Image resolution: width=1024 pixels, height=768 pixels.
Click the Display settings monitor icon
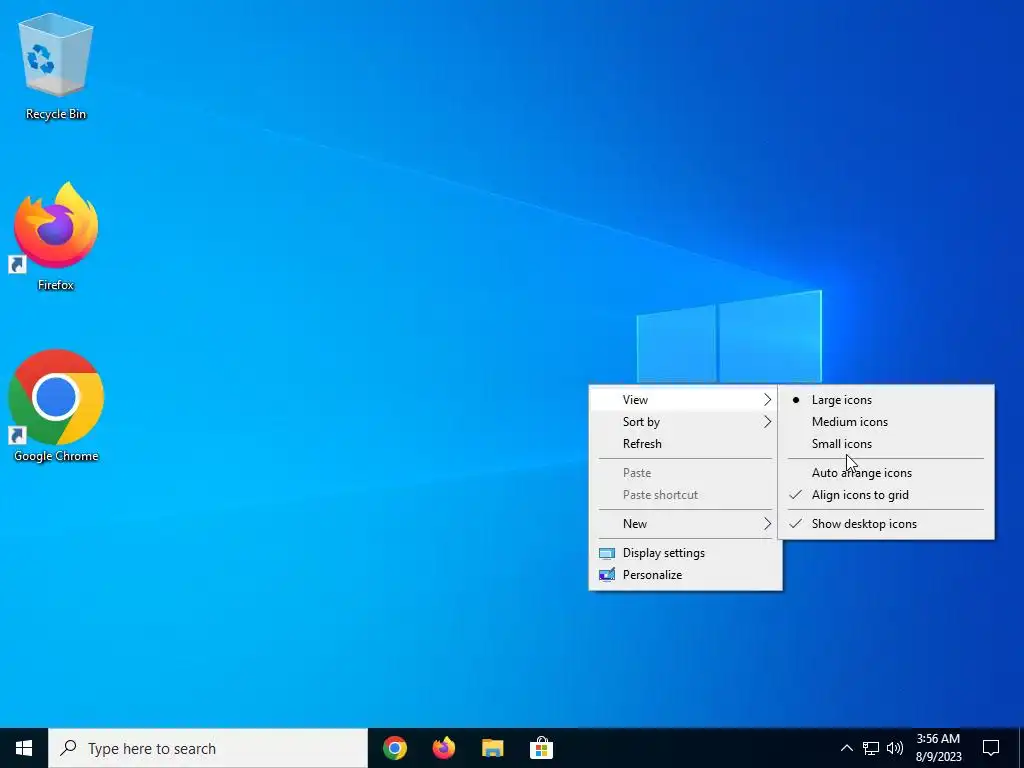pyautogui.click(x=607, y=554)
